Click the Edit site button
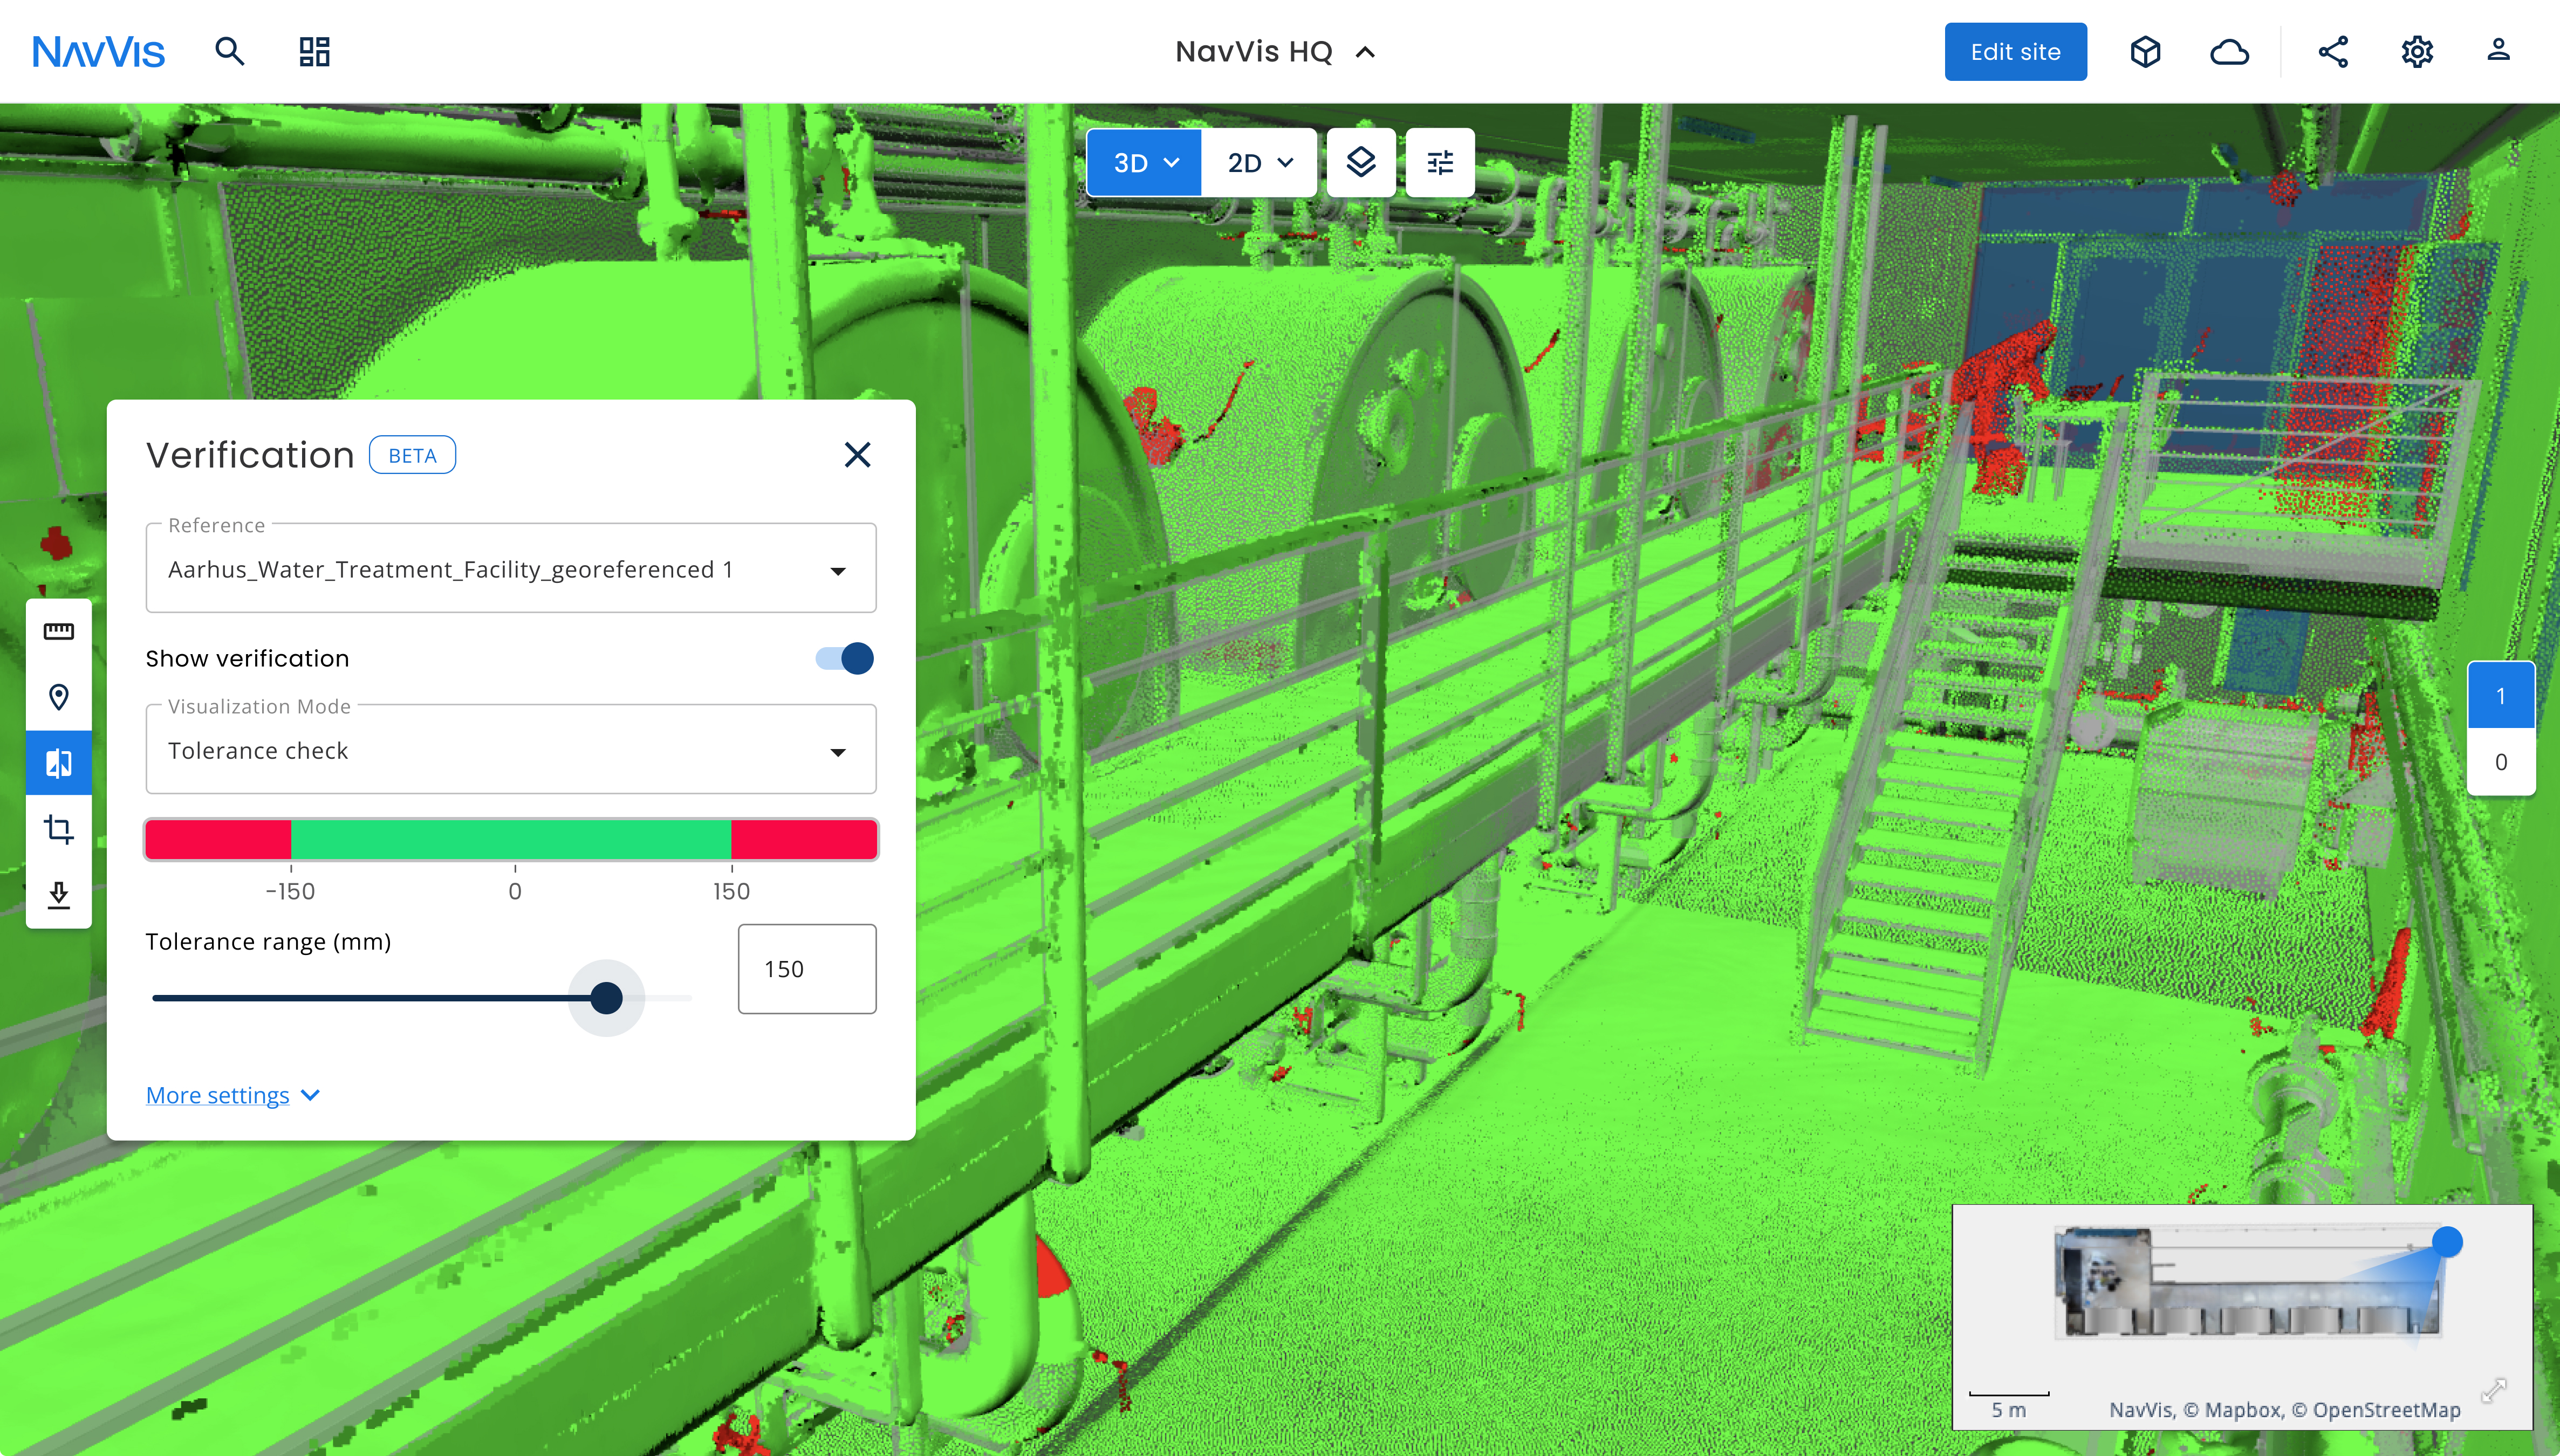Screen dimensions: 2560x1456 click(x=2015, y=51)
